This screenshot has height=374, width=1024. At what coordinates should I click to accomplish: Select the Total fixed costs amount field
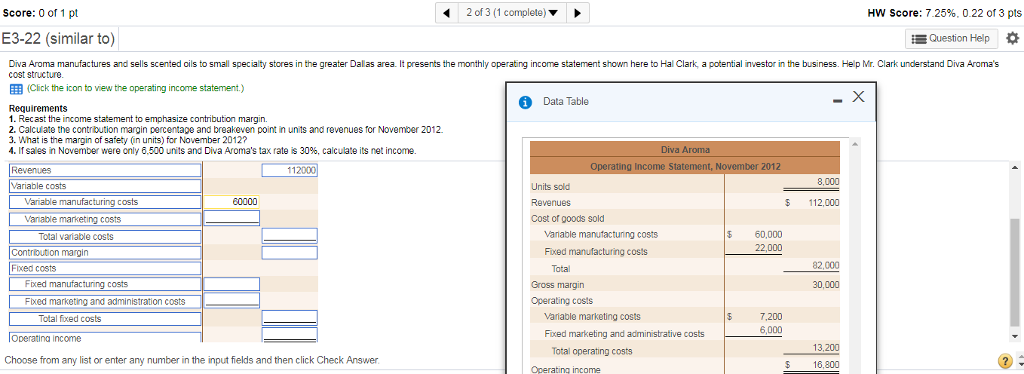click(290, 318)
